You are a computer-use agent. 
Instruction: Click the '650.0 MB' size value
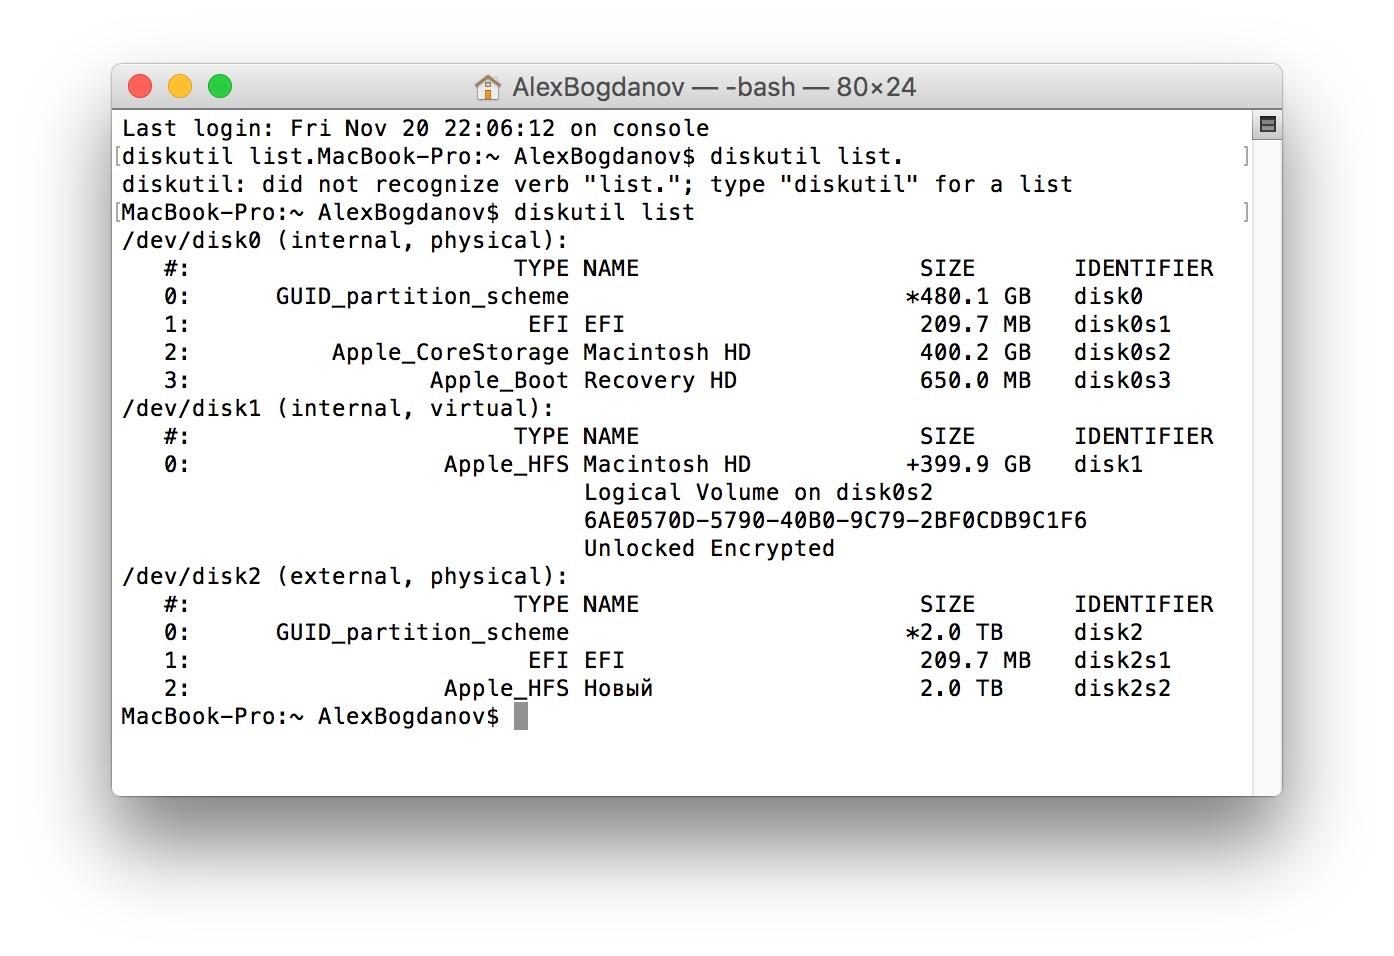click(x=975, y=381)
